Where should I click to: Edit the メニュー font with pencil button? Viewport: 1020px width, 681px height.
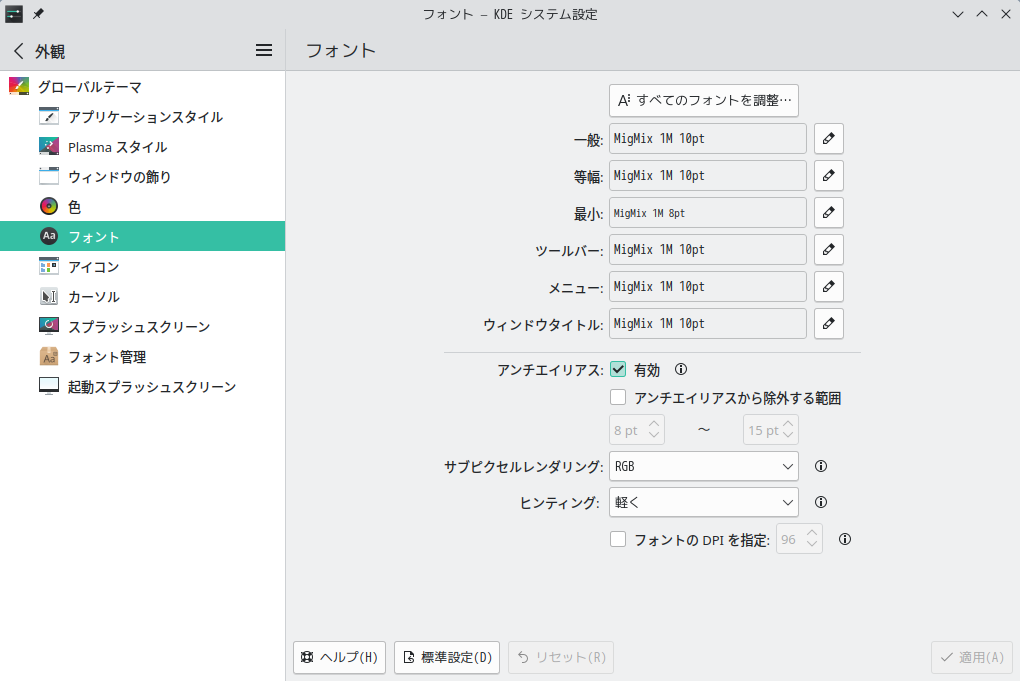tap(828, 287)
